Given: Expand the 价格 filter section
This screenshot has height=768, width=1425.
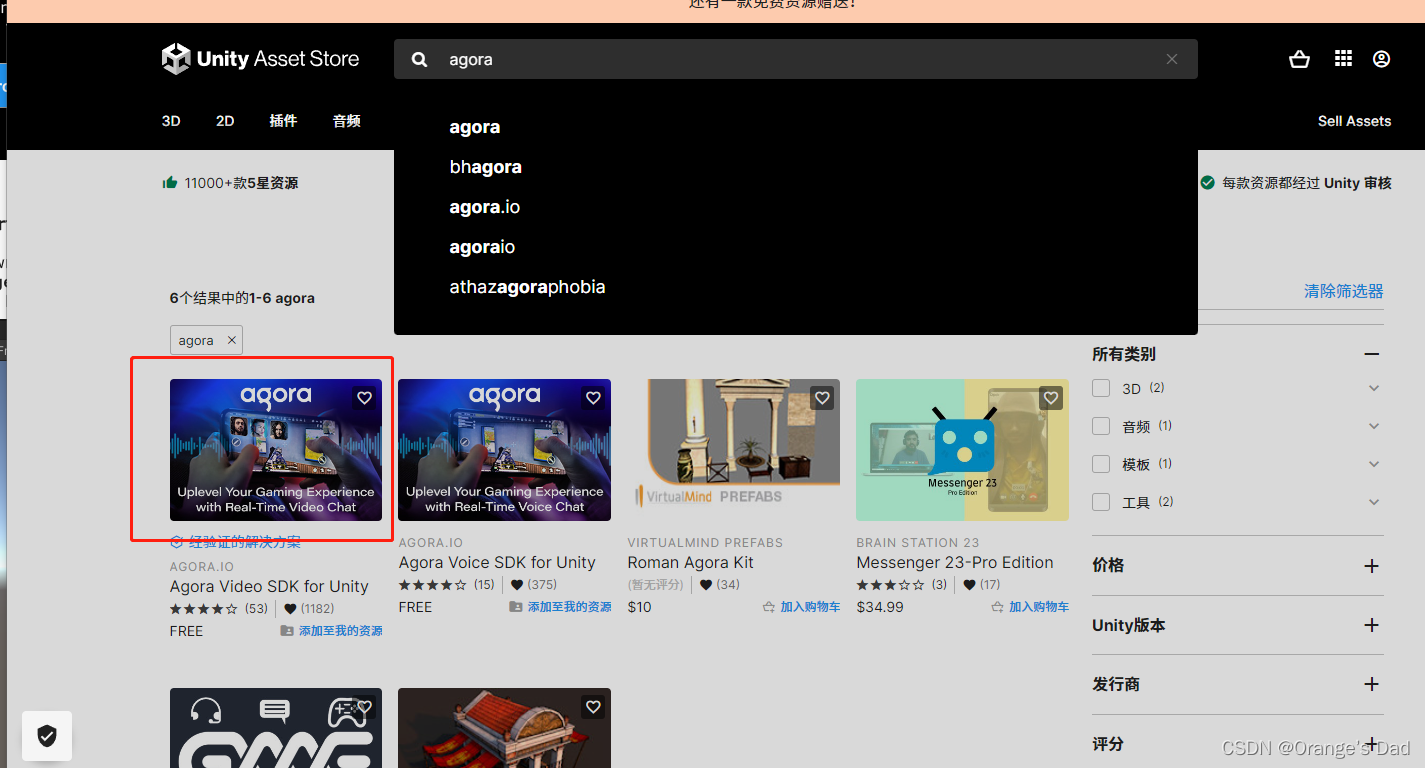Looking at the screenshot, I should [1372, 566].
